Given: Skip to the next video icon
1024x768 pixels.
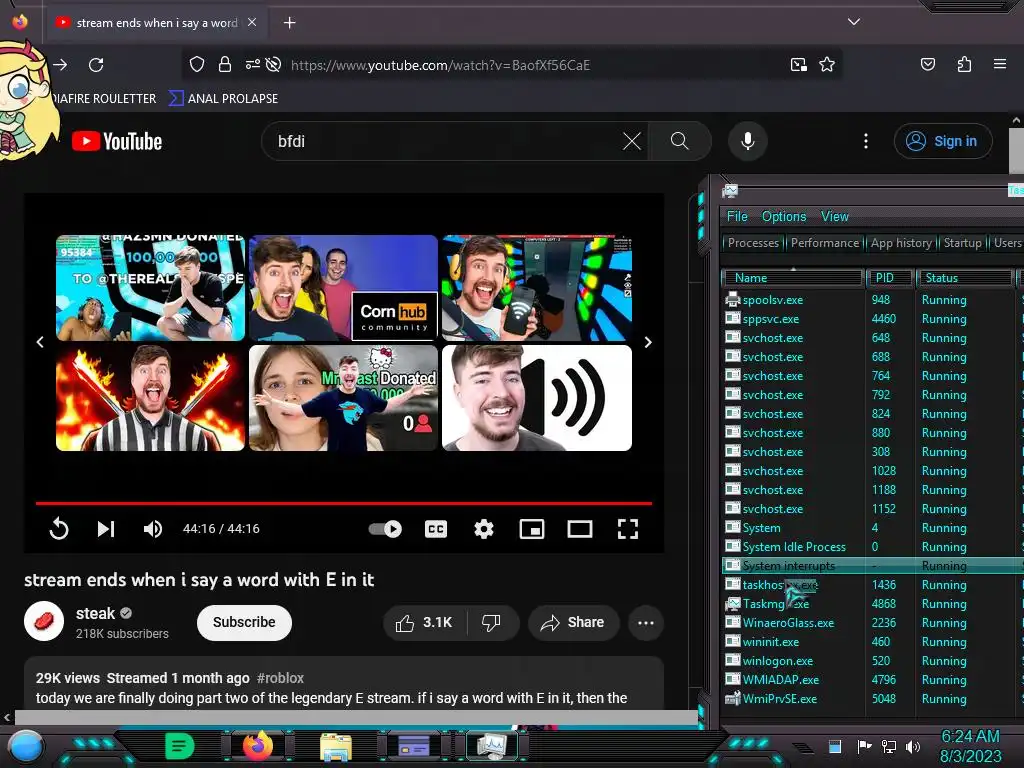Looking at the screenshot, I should pyautogui.click(x=106, y=528).
